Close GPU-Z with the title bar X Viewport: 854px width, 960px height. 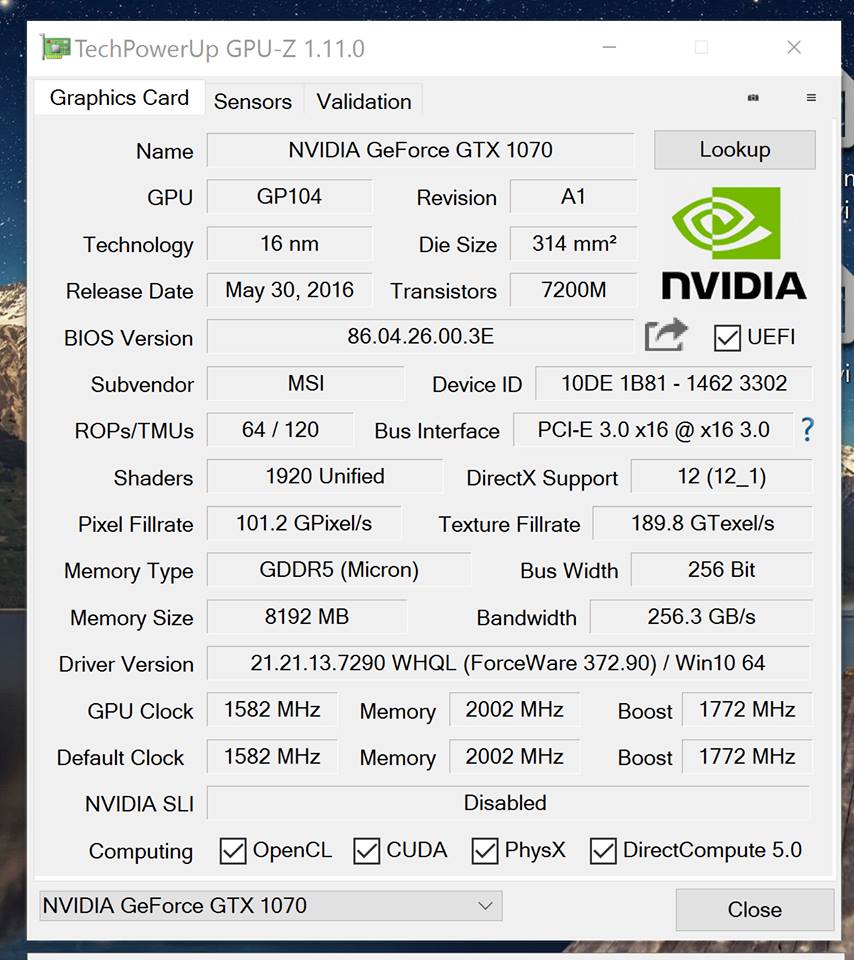[x=794, y=47]
